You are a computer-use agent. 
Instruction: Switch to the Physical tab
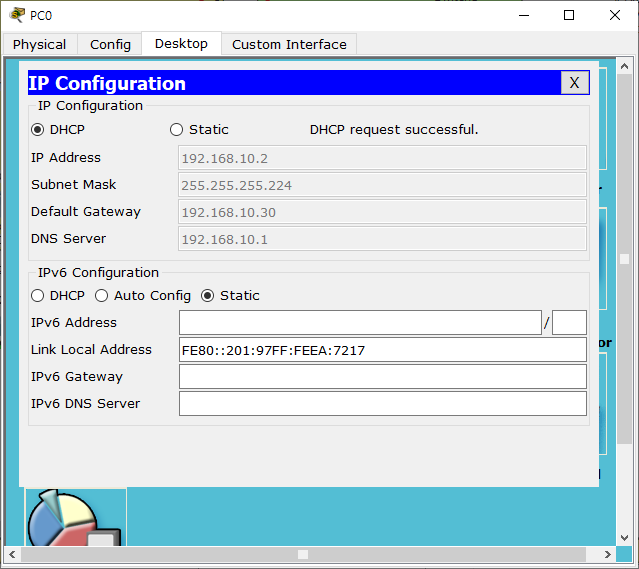point(40,44)
